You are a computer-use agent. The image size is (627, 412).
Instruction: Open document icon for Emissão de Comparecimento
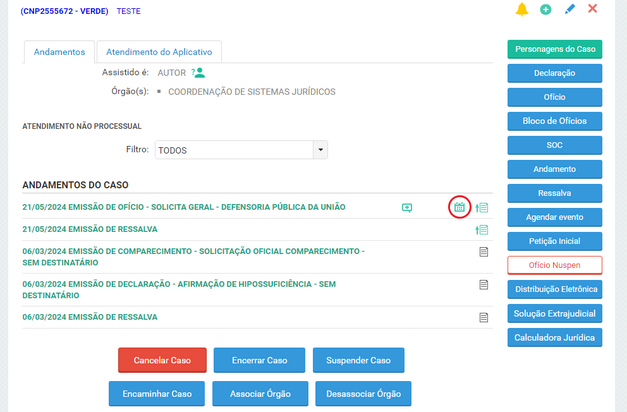[x=483, y=253]
